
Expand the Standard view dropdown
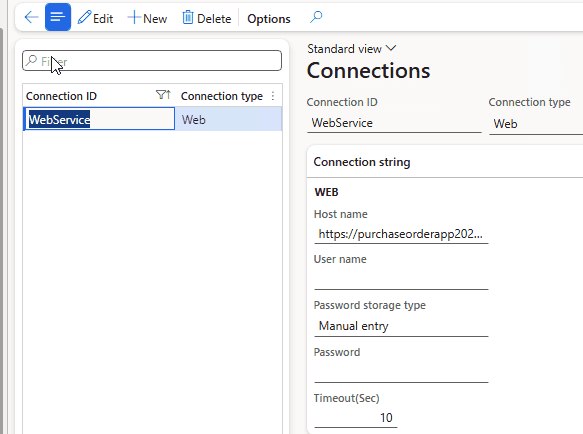tap(352, 49)
